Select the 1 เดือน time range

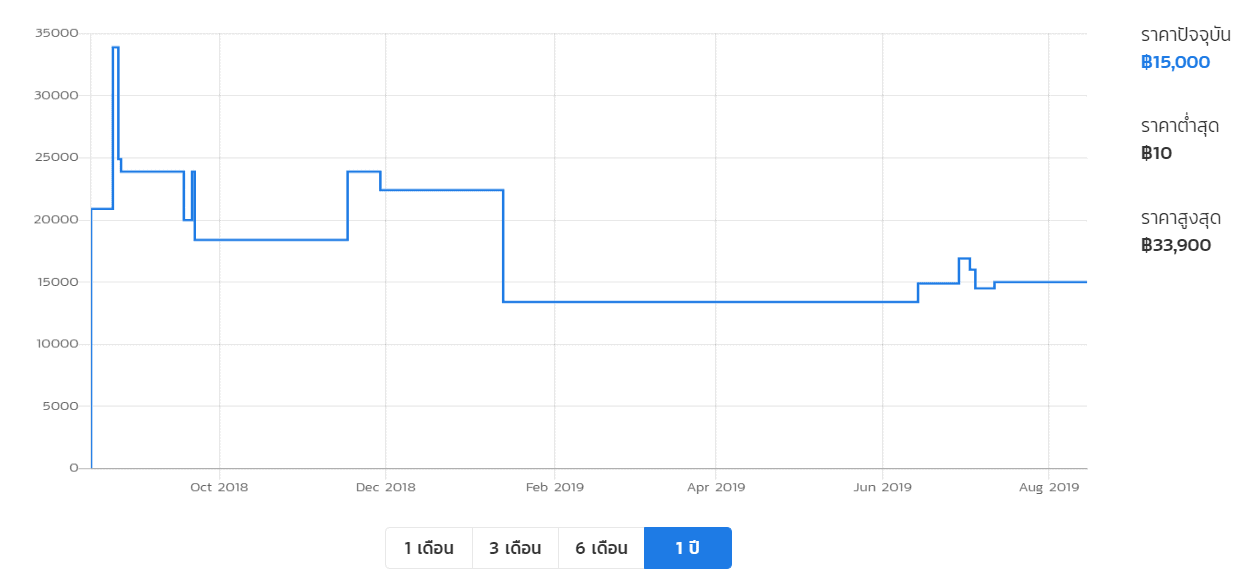click(429, 548)
